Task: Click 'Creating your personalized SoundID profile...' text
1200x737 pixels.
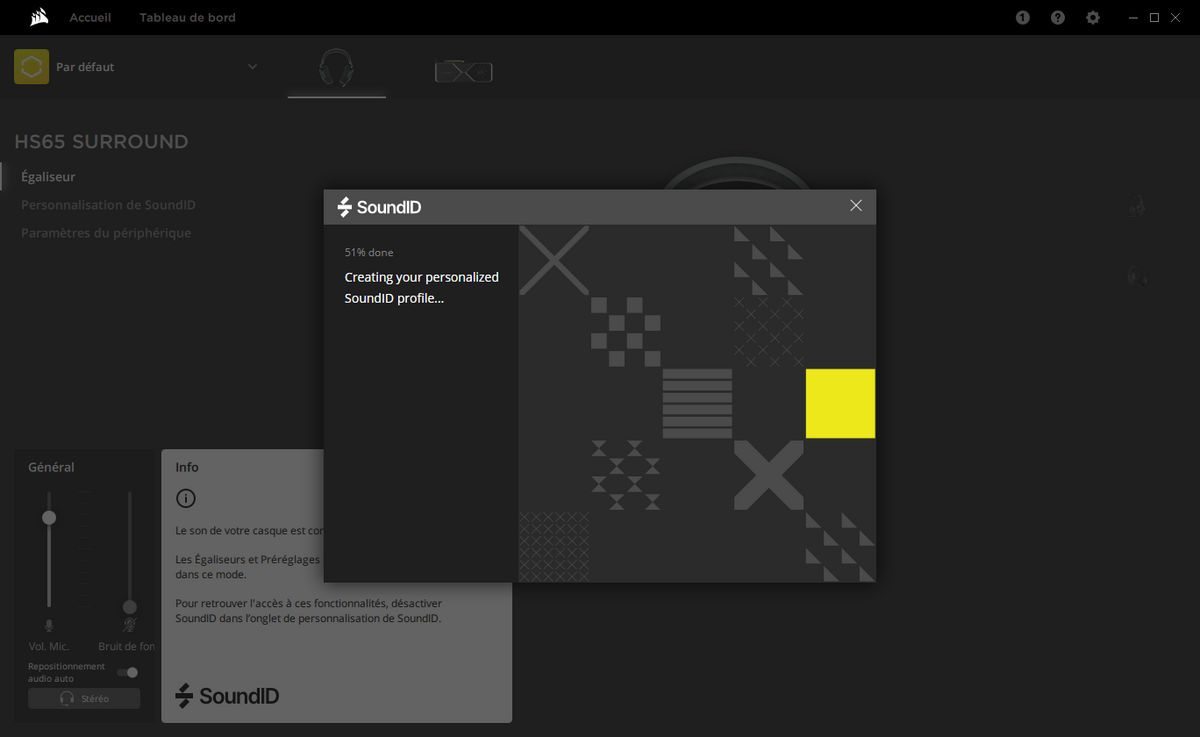Action: coord(421,288)
